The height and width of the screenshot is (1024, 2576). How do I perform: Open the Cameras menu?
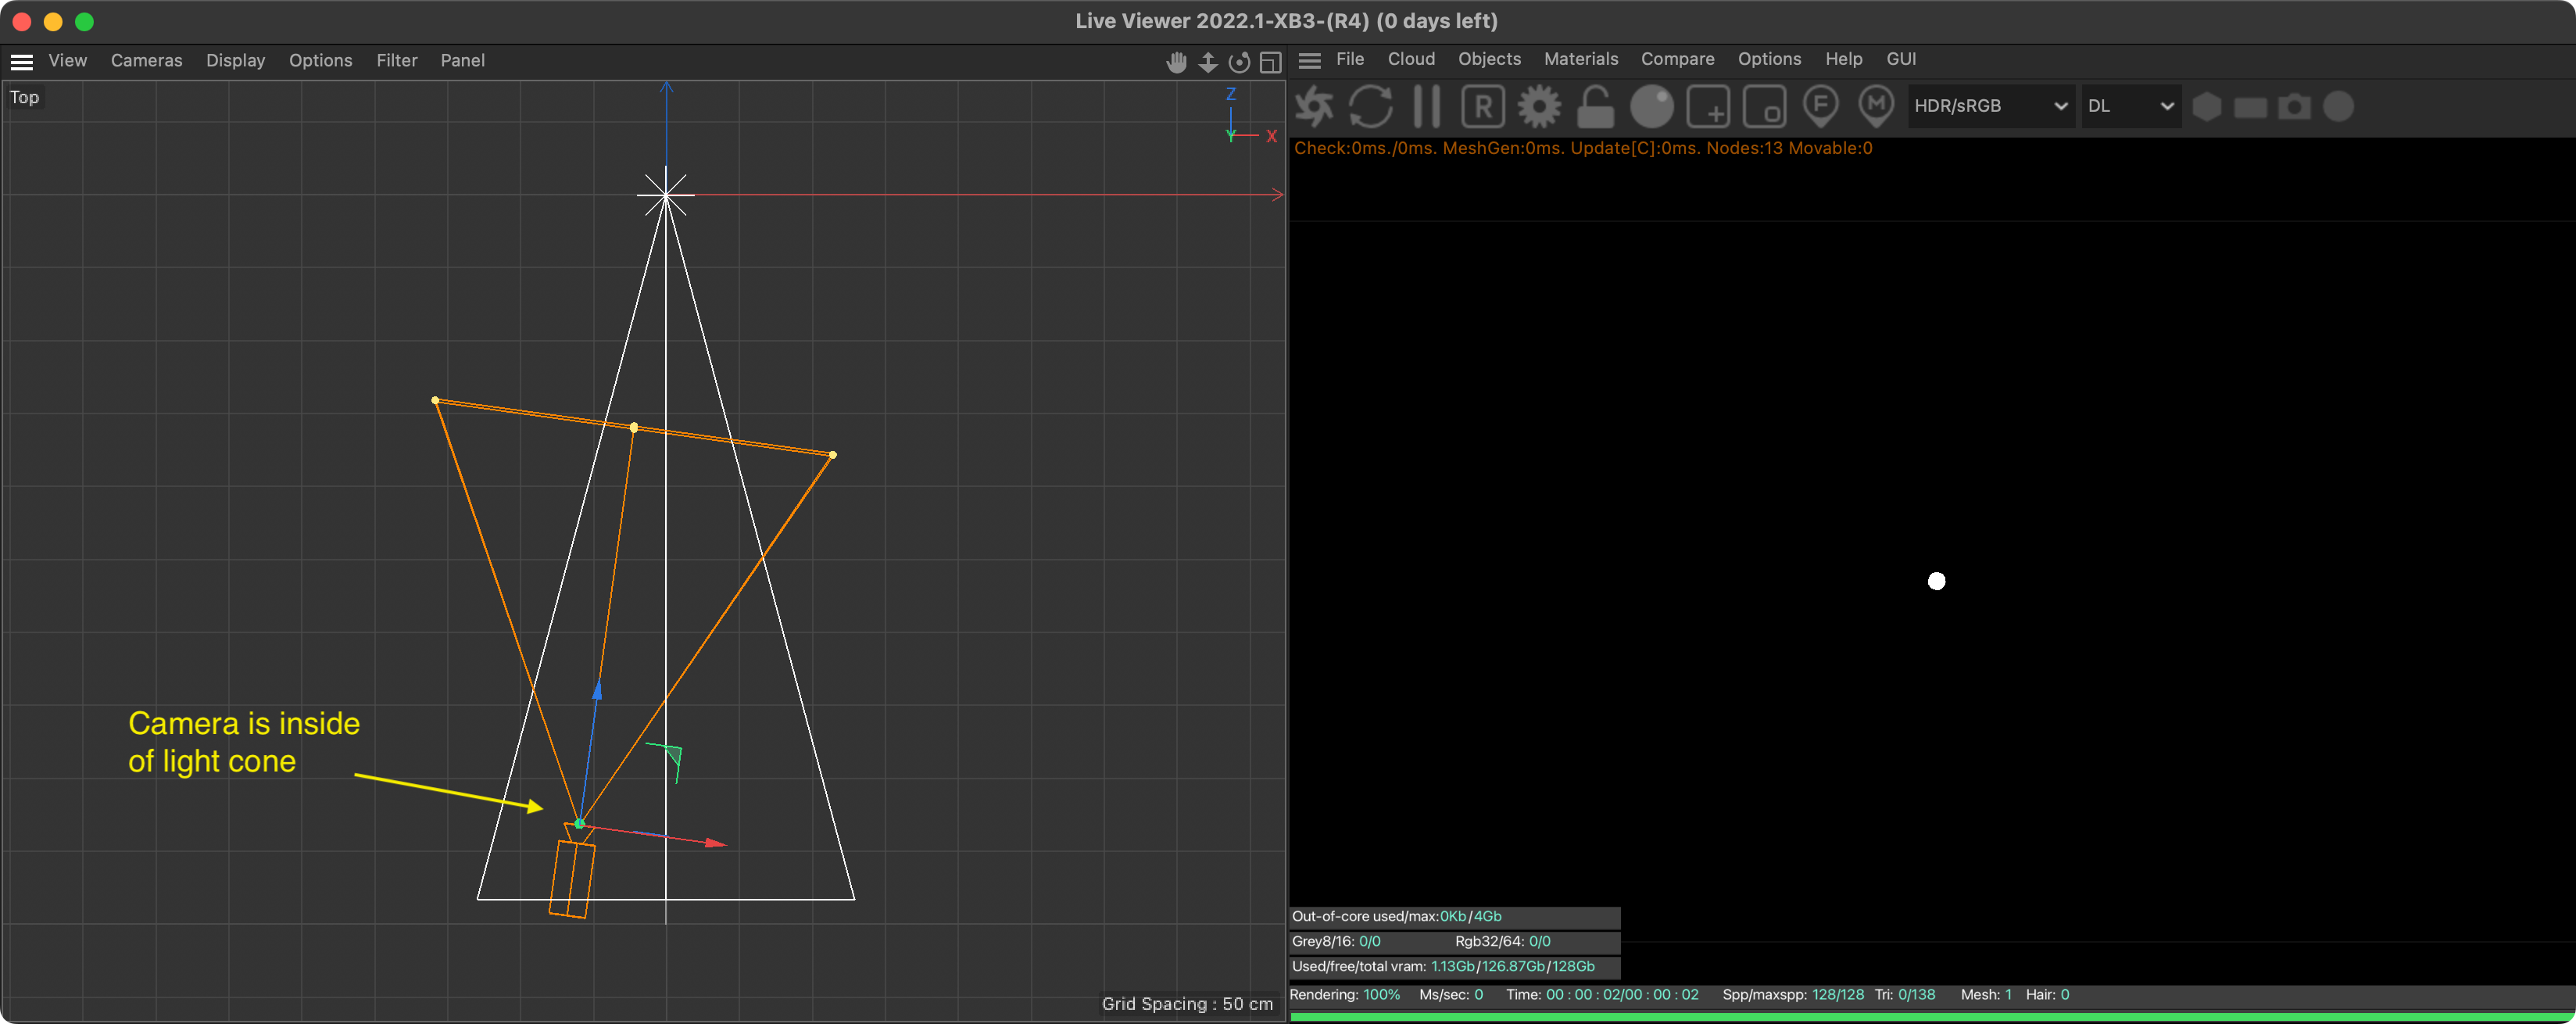pos(146,61)
